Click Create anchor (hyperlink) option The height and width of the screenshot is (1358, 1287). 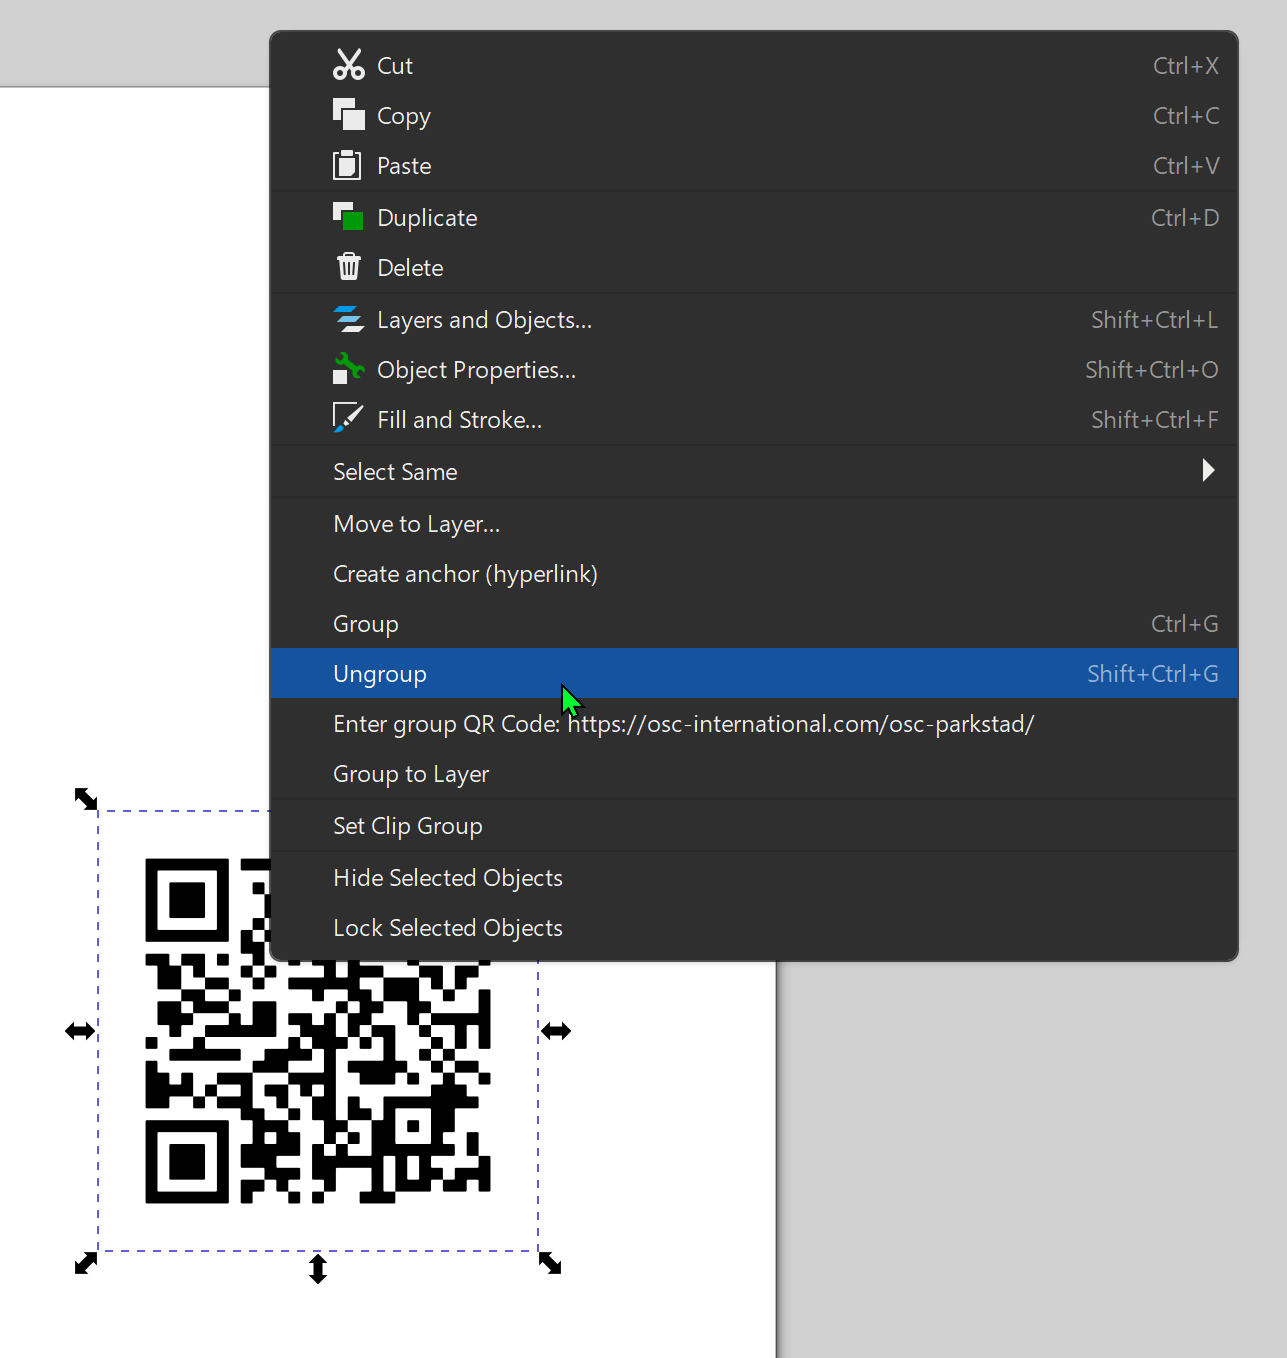(465, 573)
